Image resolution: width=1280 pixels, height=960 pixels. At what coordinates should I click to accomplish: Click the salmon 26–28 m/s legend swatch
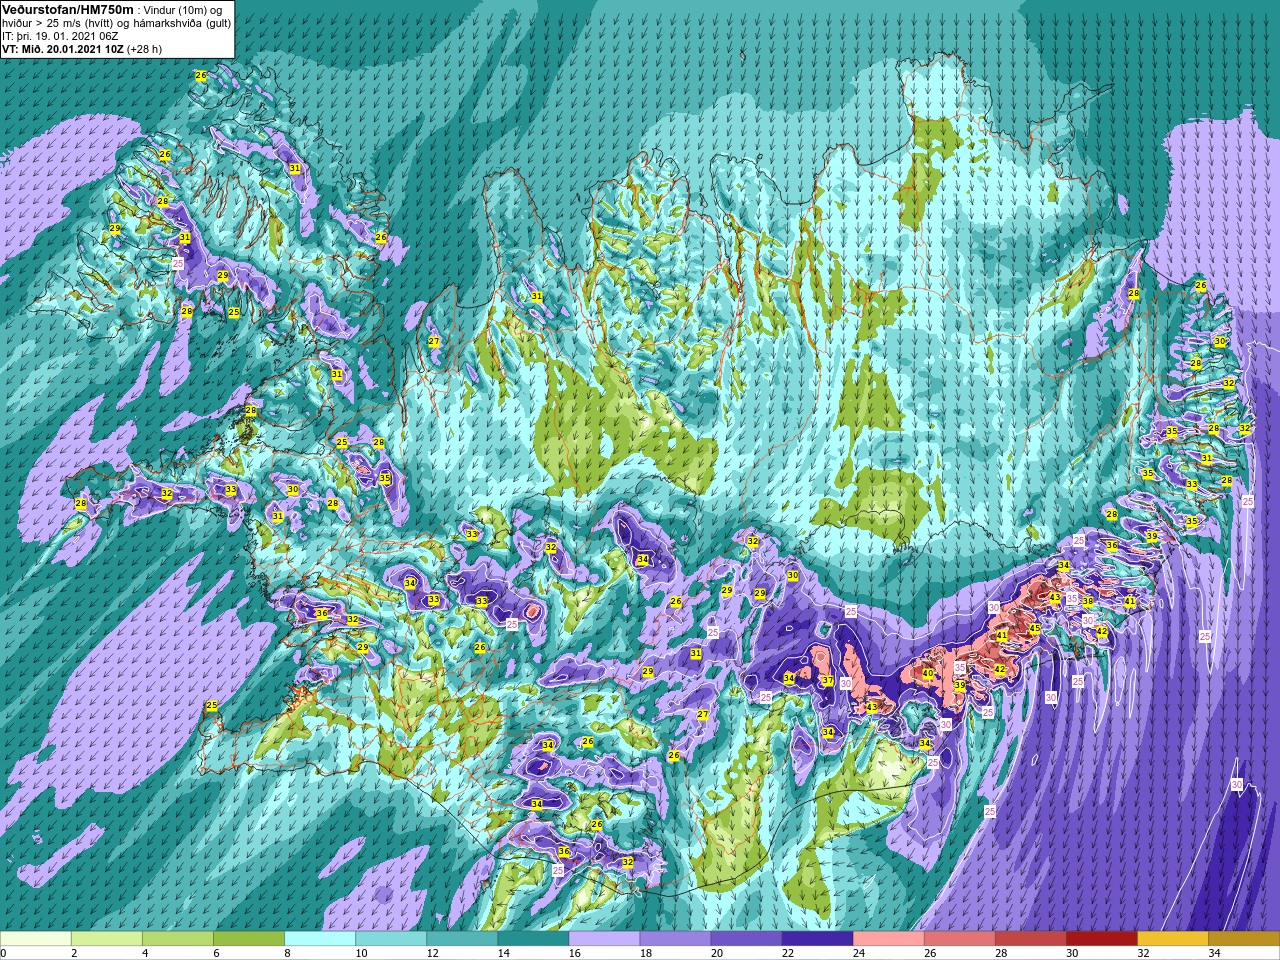pos(959,939)
